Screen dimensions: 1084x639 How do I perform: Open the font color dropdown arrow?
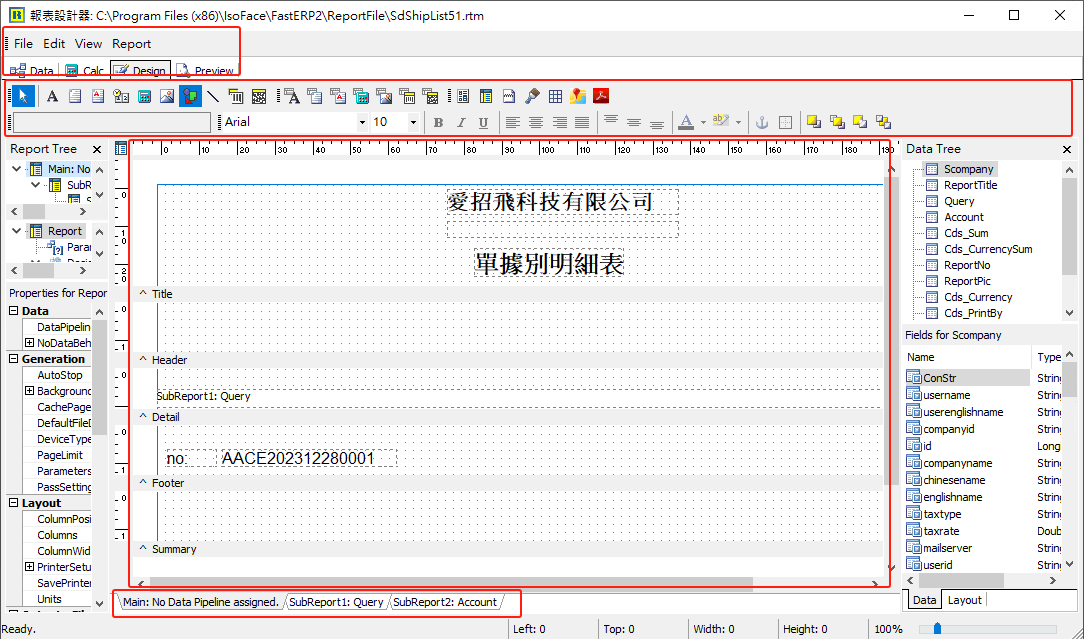tap(703, 122)
